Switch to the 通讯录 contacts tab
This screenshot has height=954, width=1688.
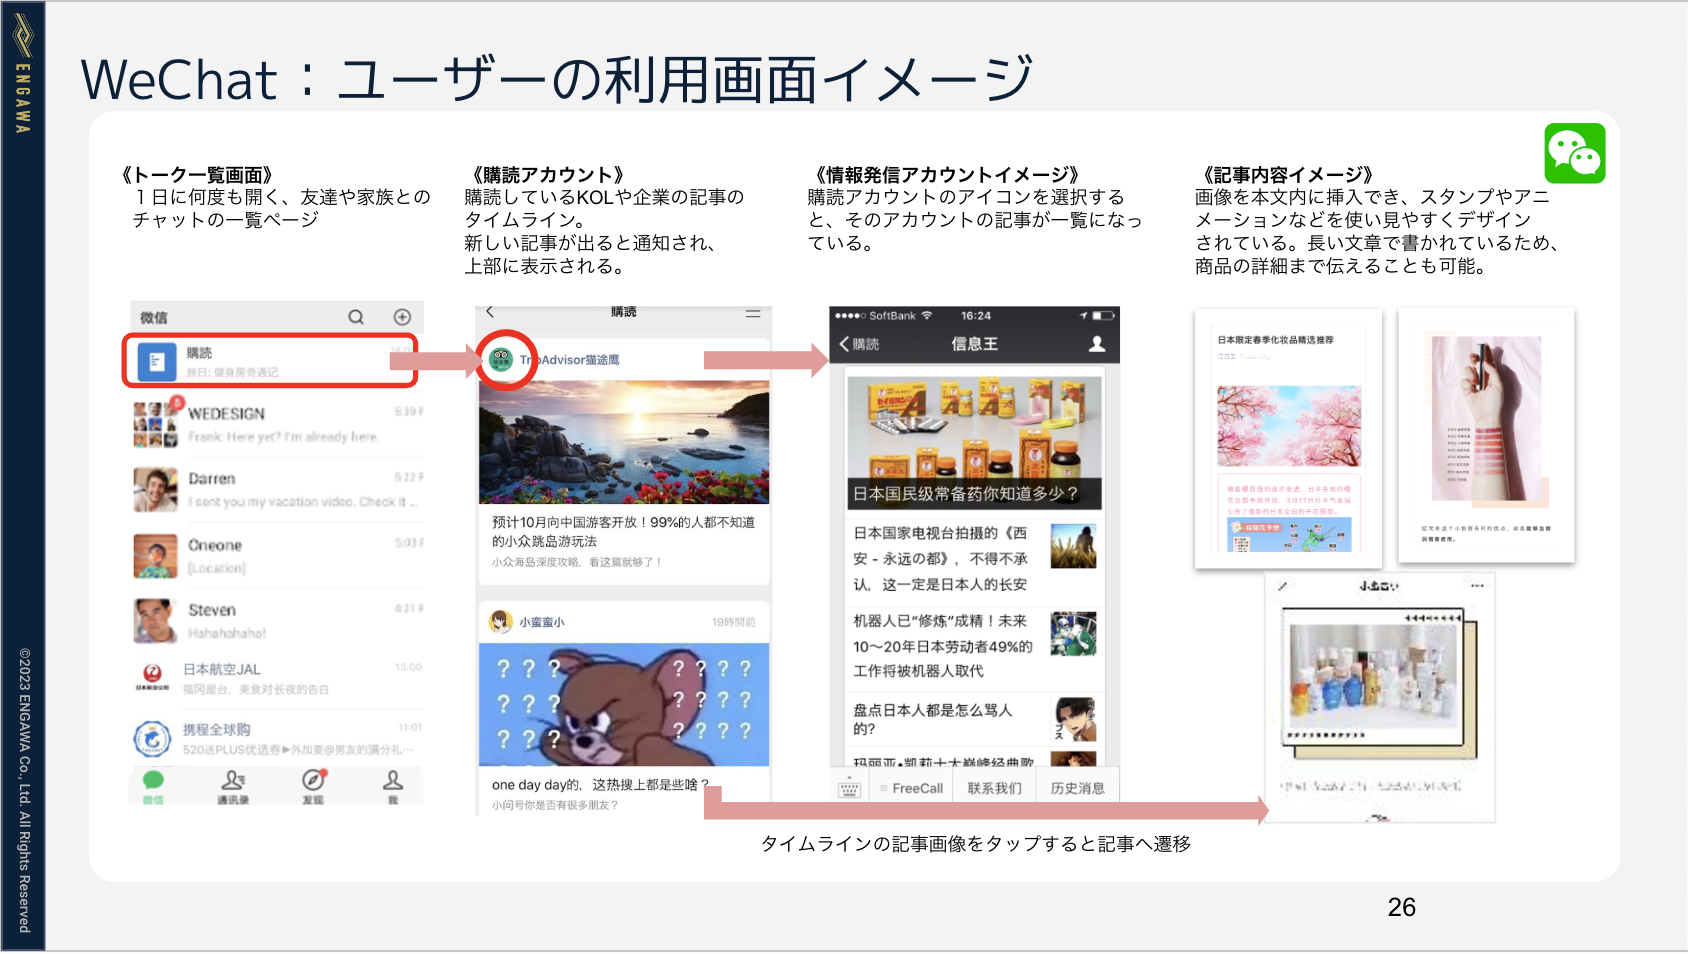pyautogui.click(x=233, y=786)
